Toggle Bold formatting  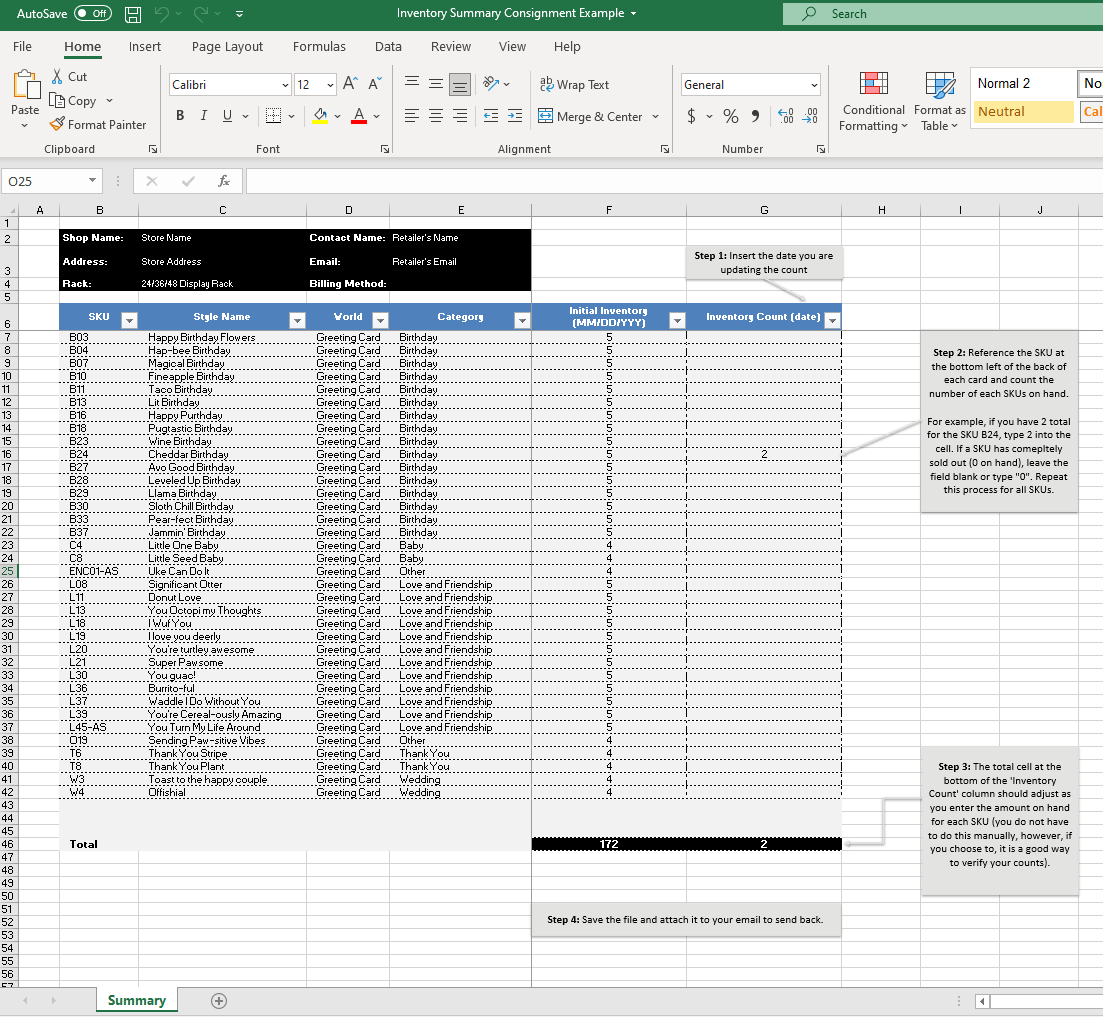click(180, 115)
